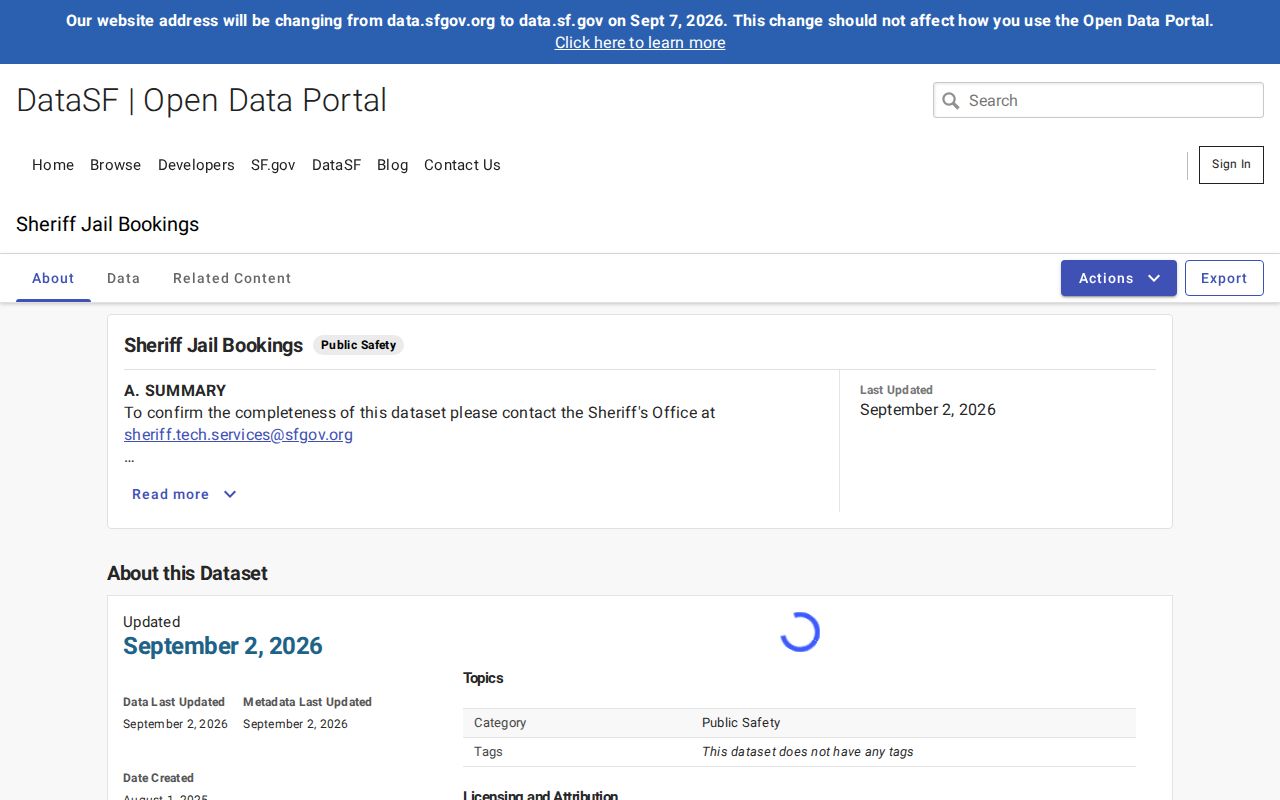This screenshot has height=800, width=1280.
Task: Click DataSF | Open Data Portal title
Action: [201, 100]
